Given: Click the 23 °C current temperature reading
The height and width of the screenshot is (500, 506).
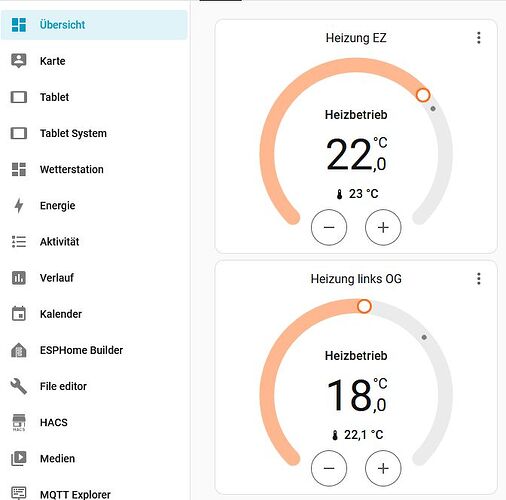Looking at the screenshot, I should [x=363, y=194].
